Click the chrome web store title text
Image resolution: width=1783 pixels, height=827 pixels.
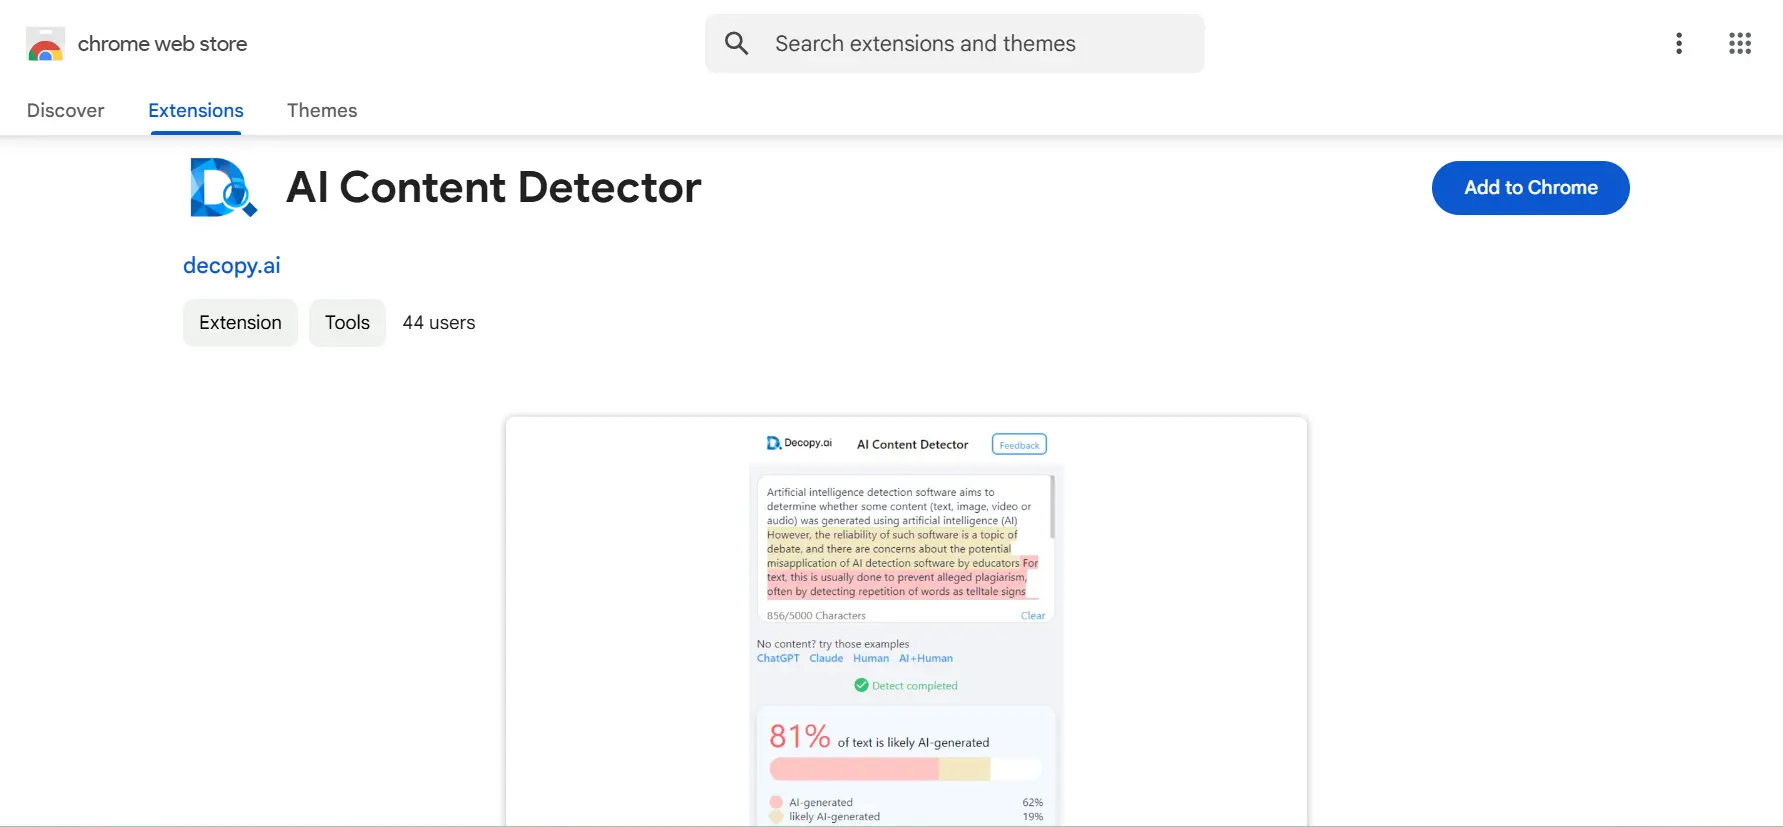click(x=162, y=44)
